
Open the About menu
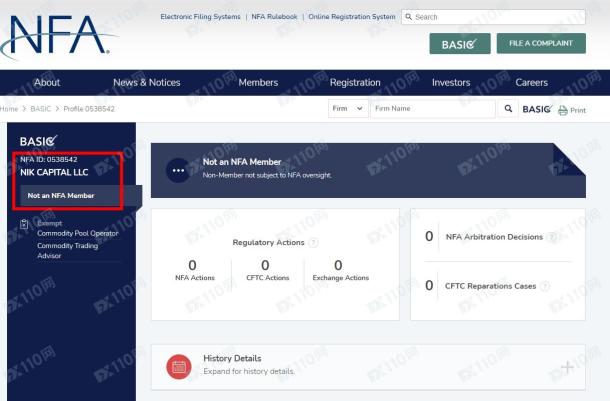(x=47, y=82)
